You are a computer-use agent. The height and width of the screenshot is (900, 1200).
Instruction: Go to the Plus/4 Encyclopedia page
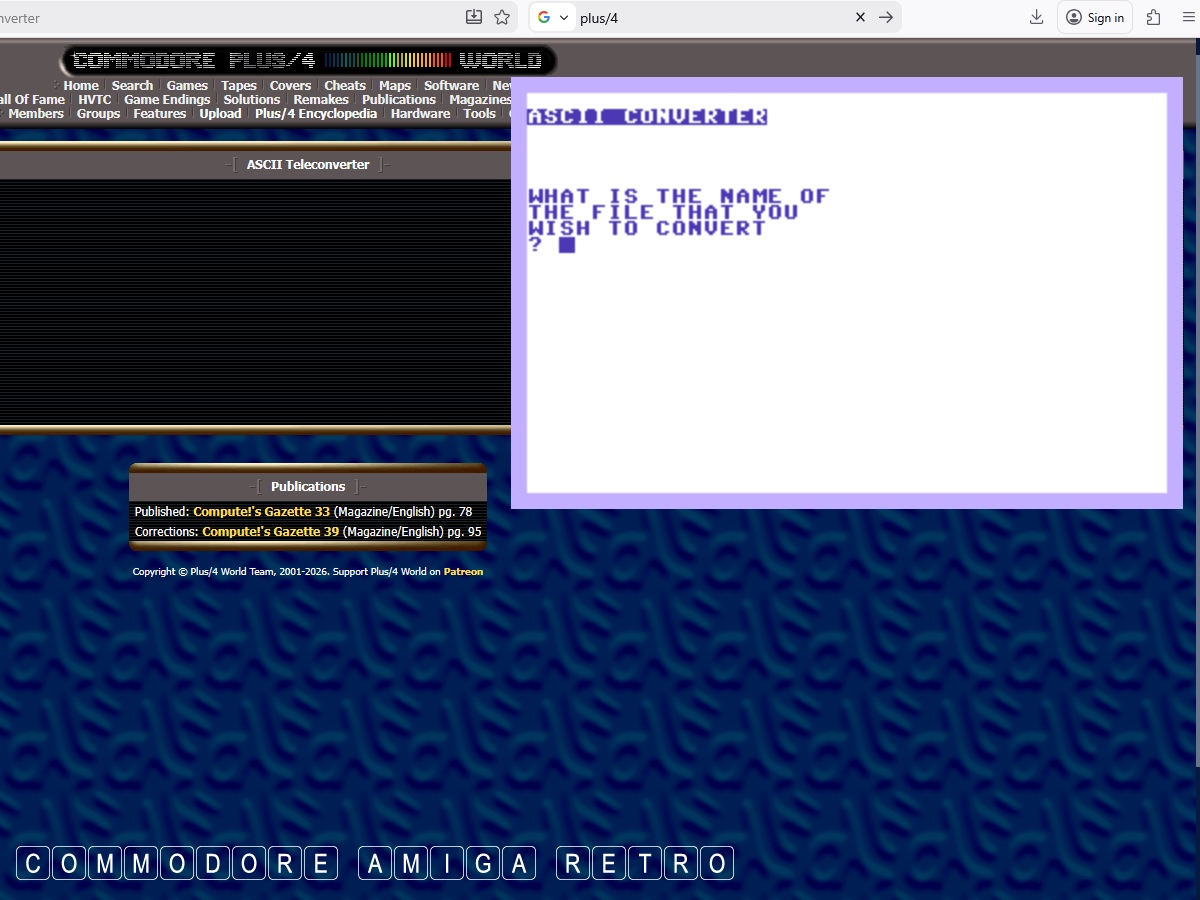coord(316,114)
